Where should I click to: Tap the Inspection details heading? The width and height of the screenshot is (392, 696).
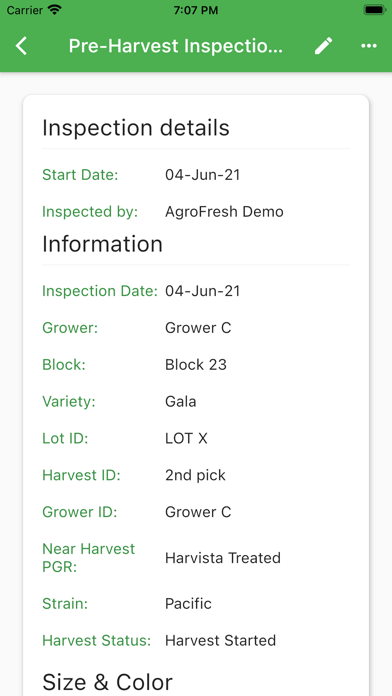pos(136,128)
